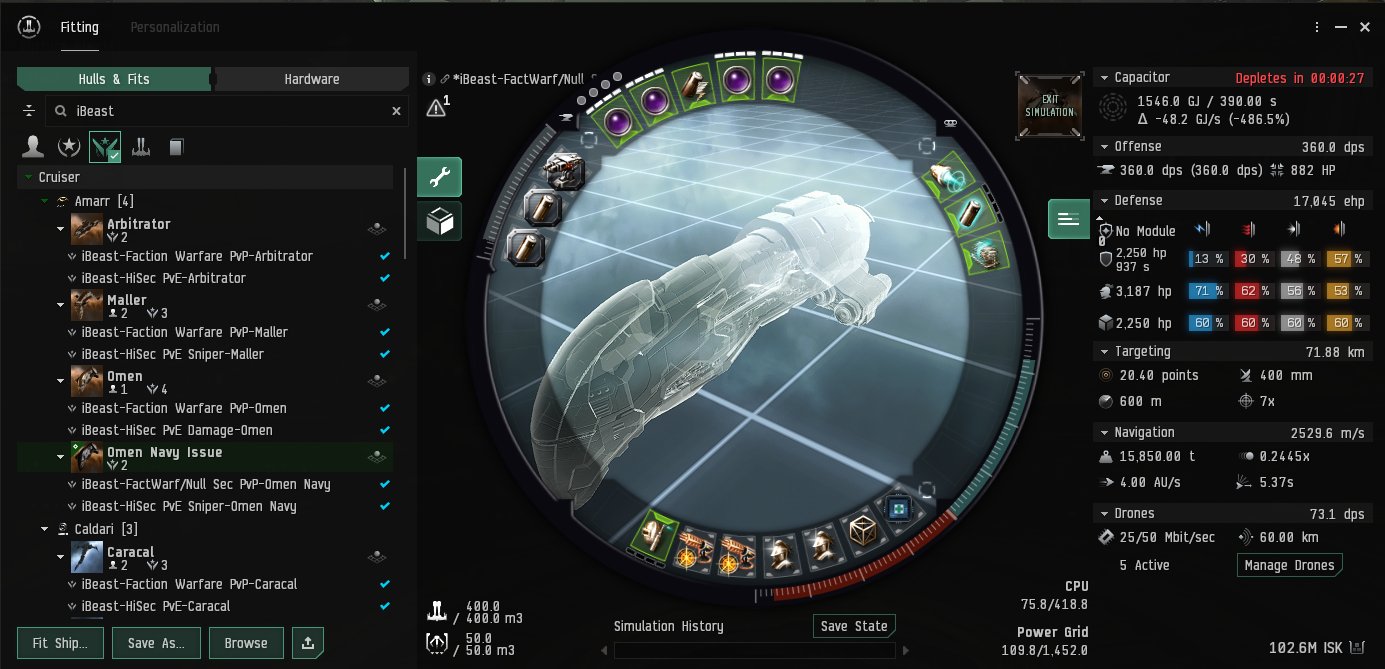Collapse the Defense stats section
This screenshot has height=669, width=1385.
pos(1104,200)
